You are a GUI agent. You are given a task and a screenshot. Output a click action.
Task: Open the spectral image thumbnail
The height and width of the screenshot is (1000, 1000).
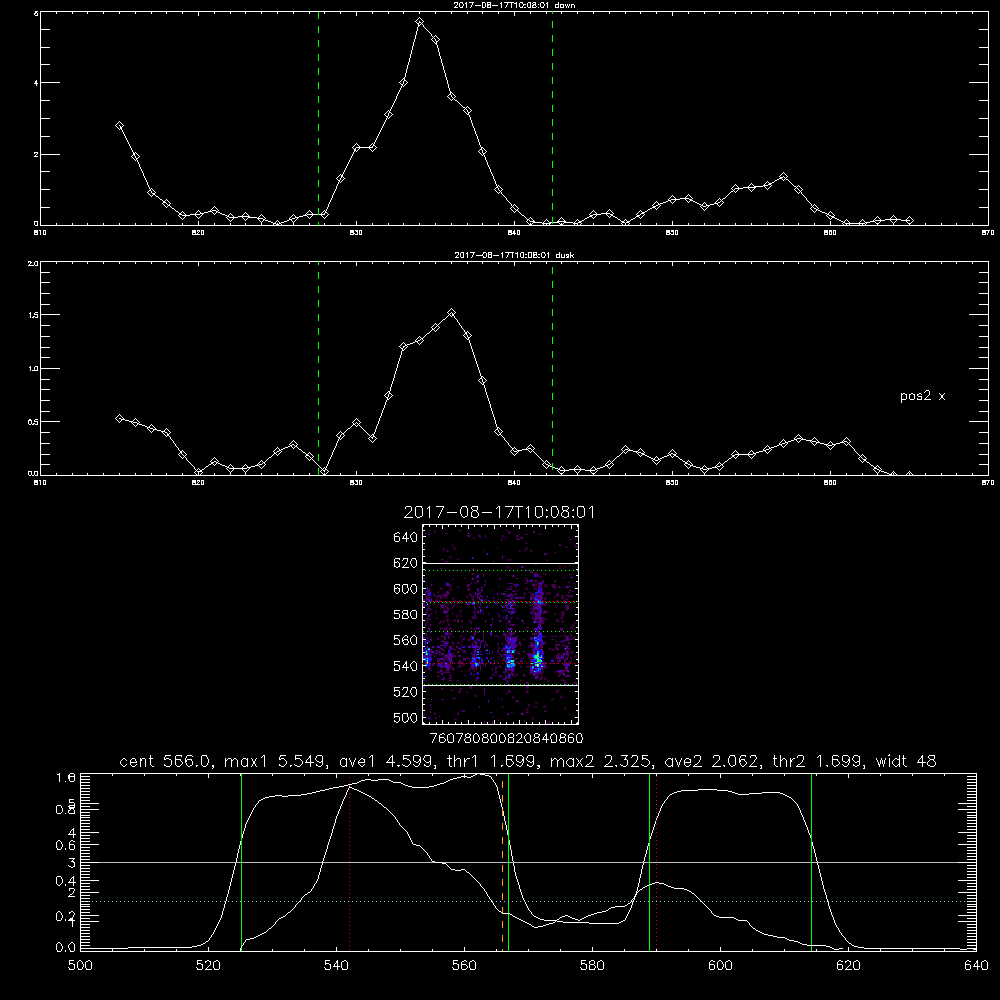click(x=501, y=624)
